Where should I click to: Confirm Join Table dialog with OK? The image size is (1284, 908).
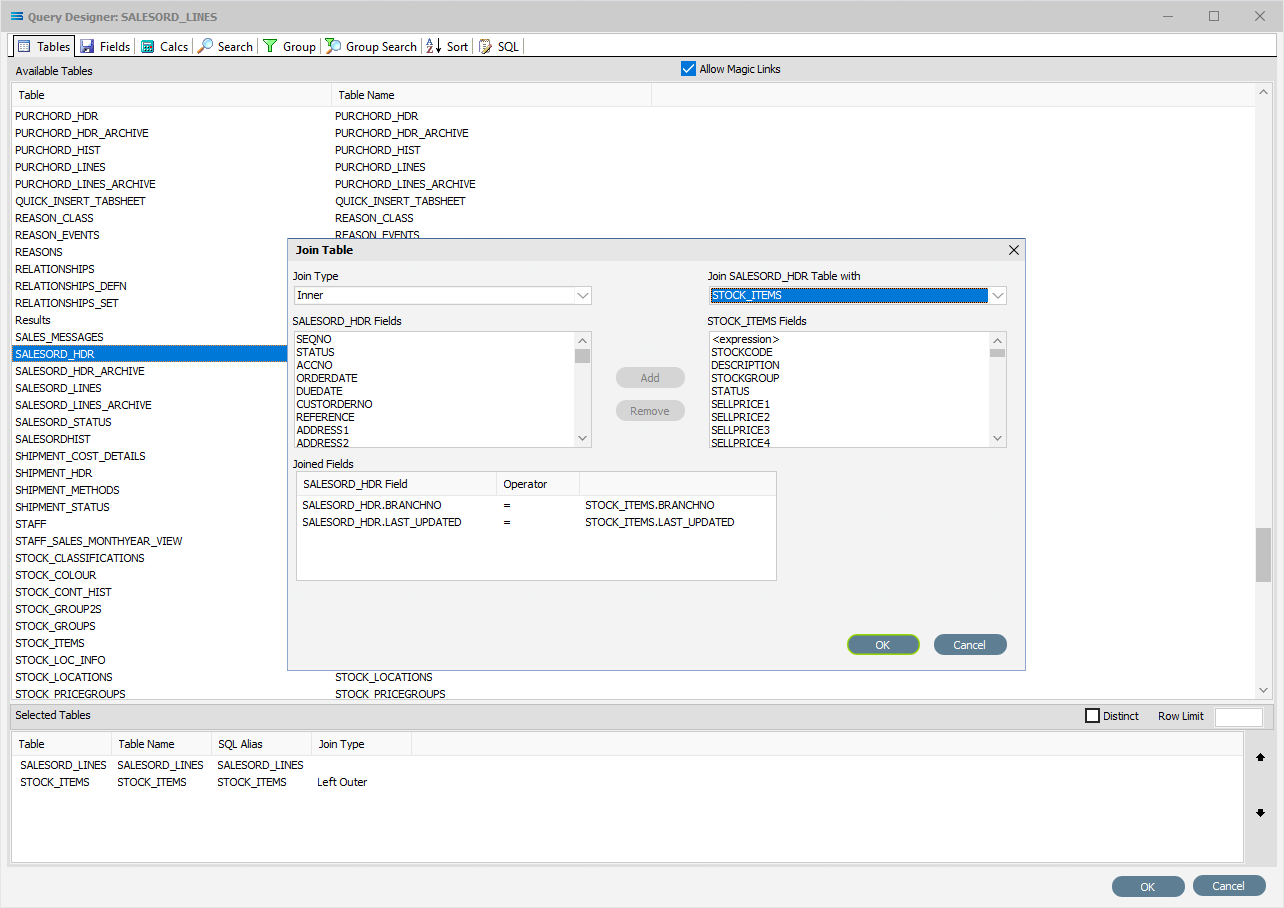(x=883, y=645)
